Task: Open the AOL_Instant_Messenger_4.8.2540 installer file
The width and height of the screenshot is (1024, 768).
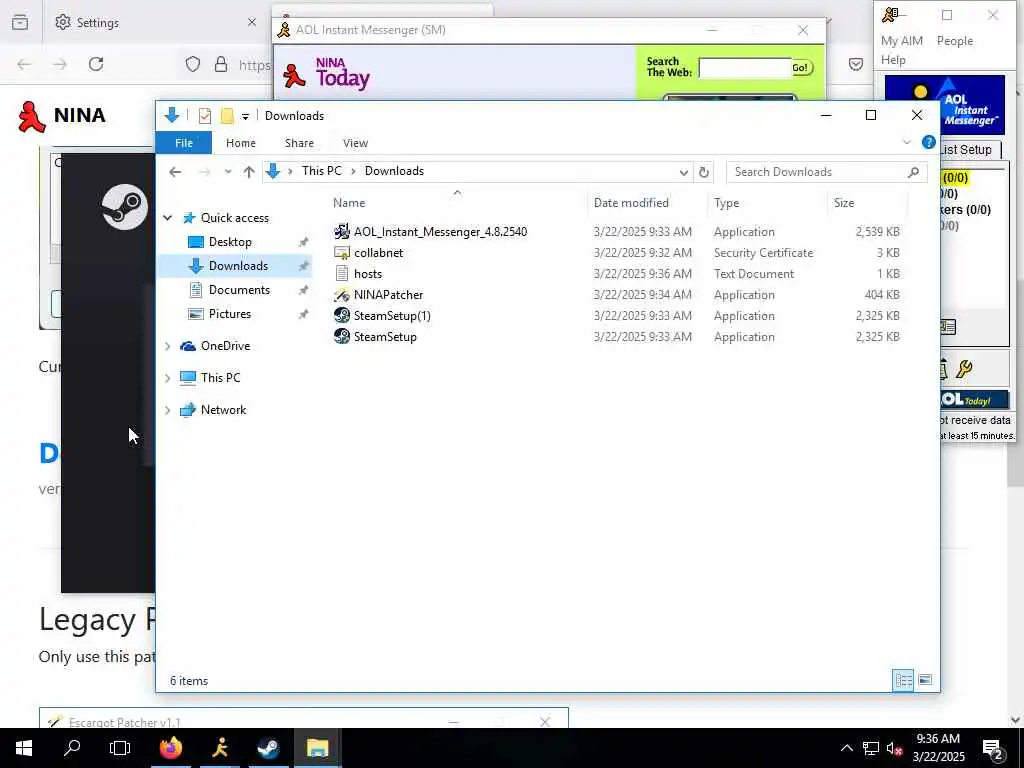Action: click(x=440, y=232)
